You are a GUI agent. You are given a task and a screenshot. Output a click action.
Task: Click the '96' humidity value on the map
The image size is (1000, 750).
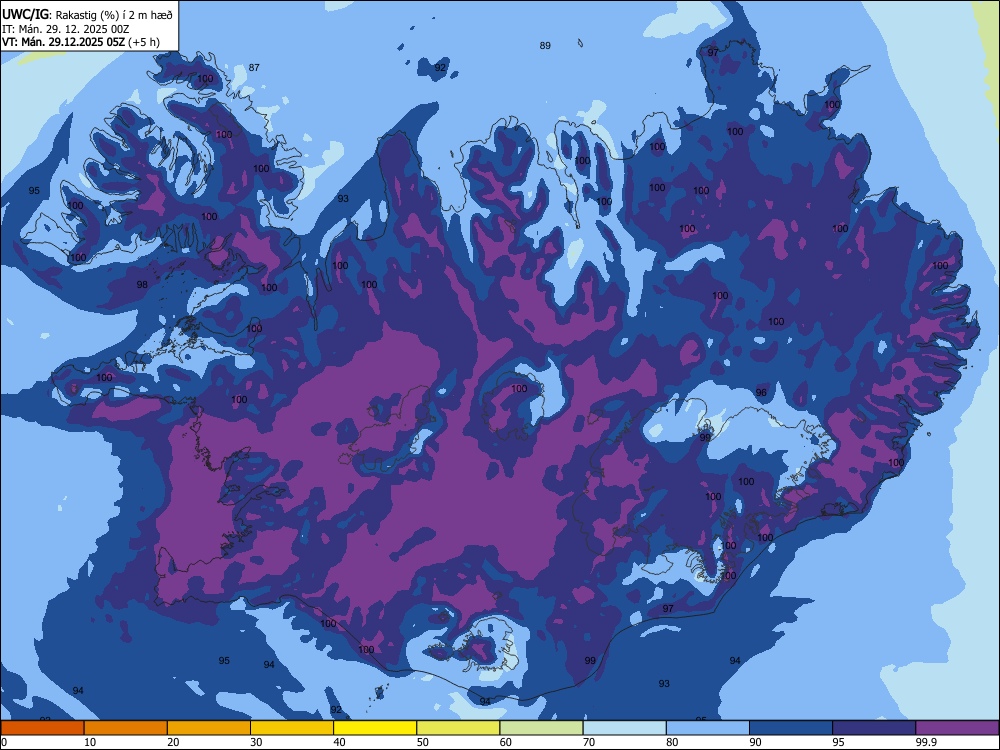click(x=761, y=392)
